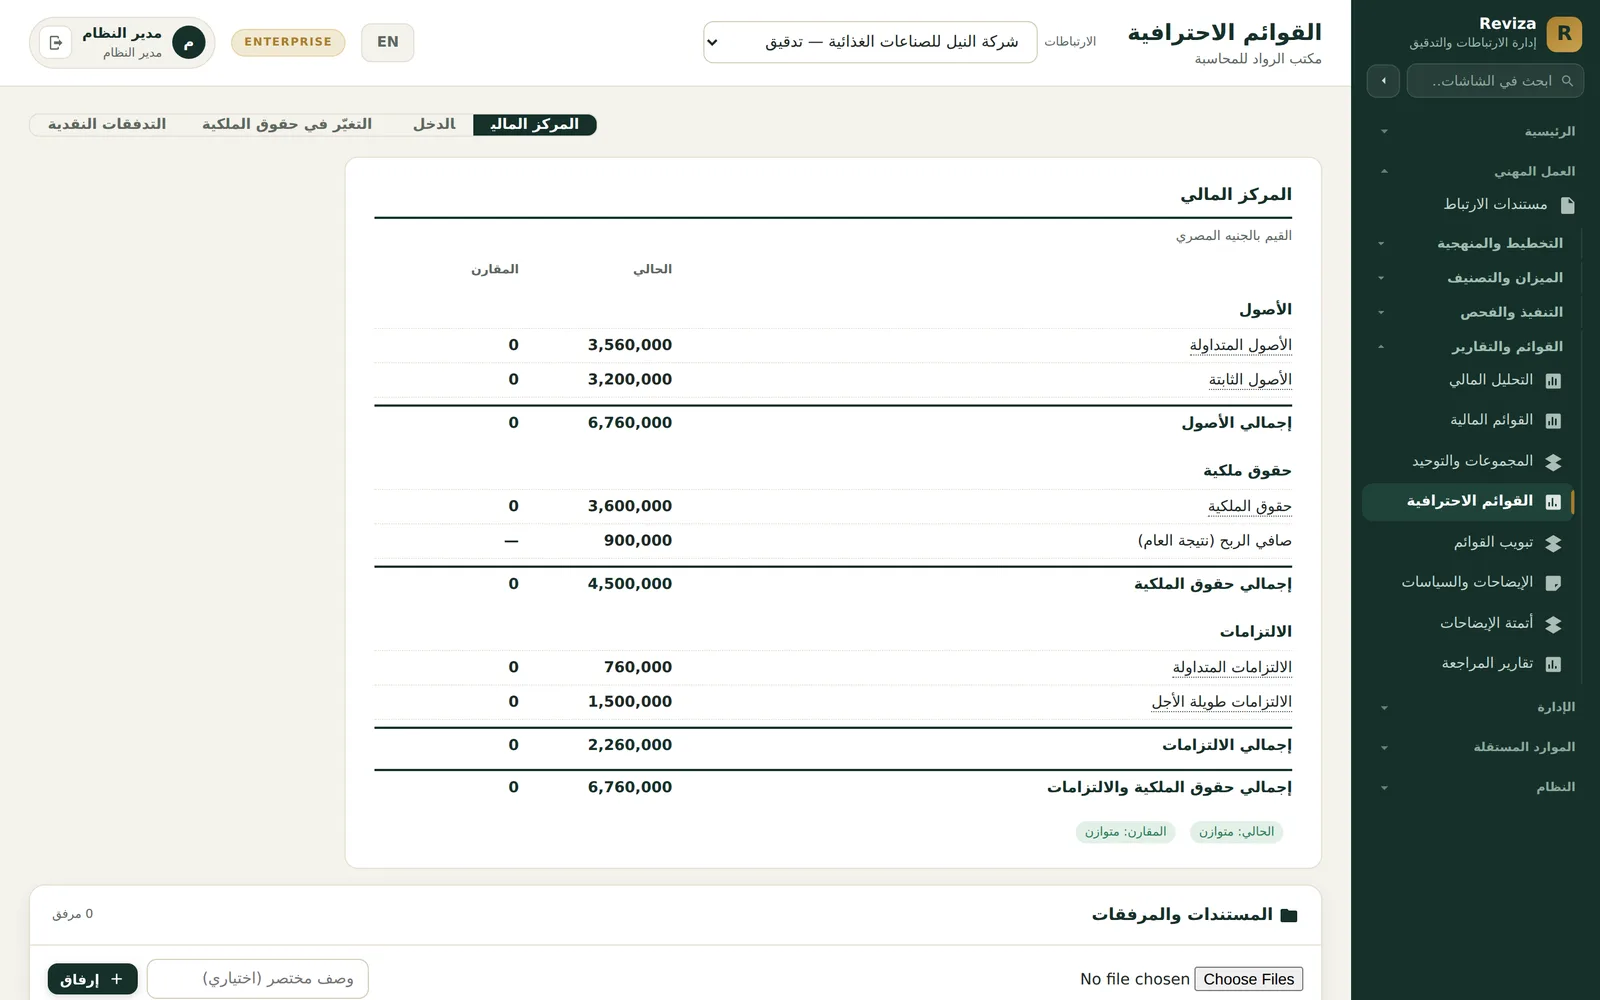Click the user avatar circle م
Image resolution: width=1600 pixels, height=1000 pixels.
point(188,42)
